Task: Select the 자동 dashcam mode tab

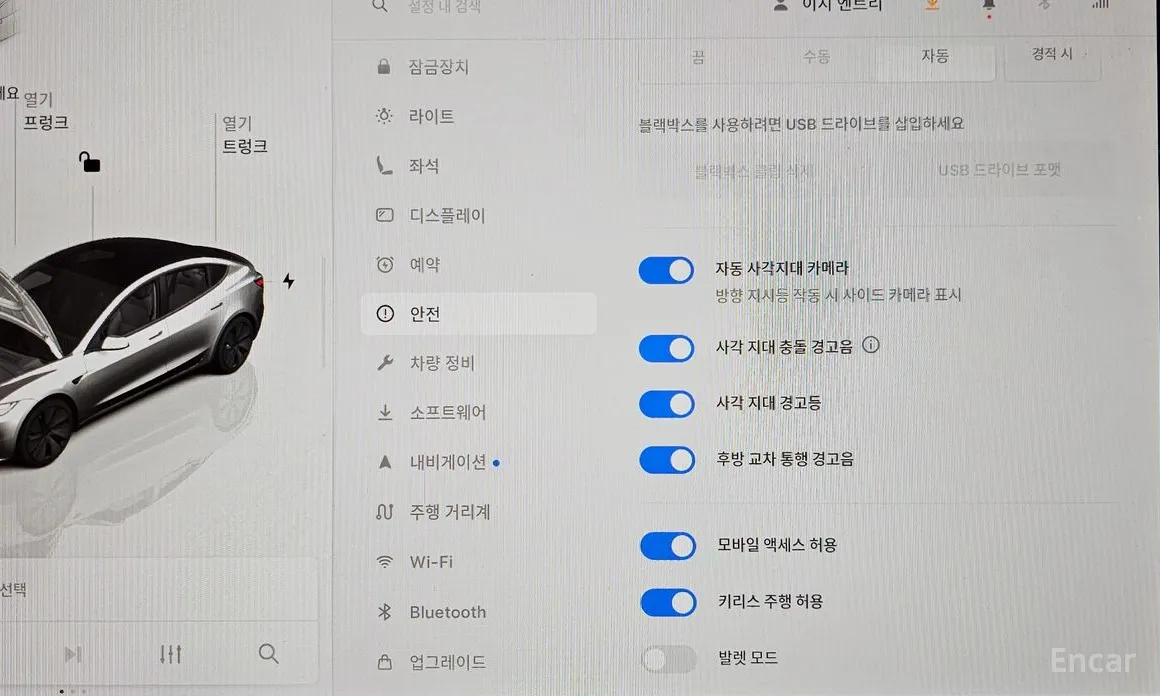Action: click(x=935, y=56)
